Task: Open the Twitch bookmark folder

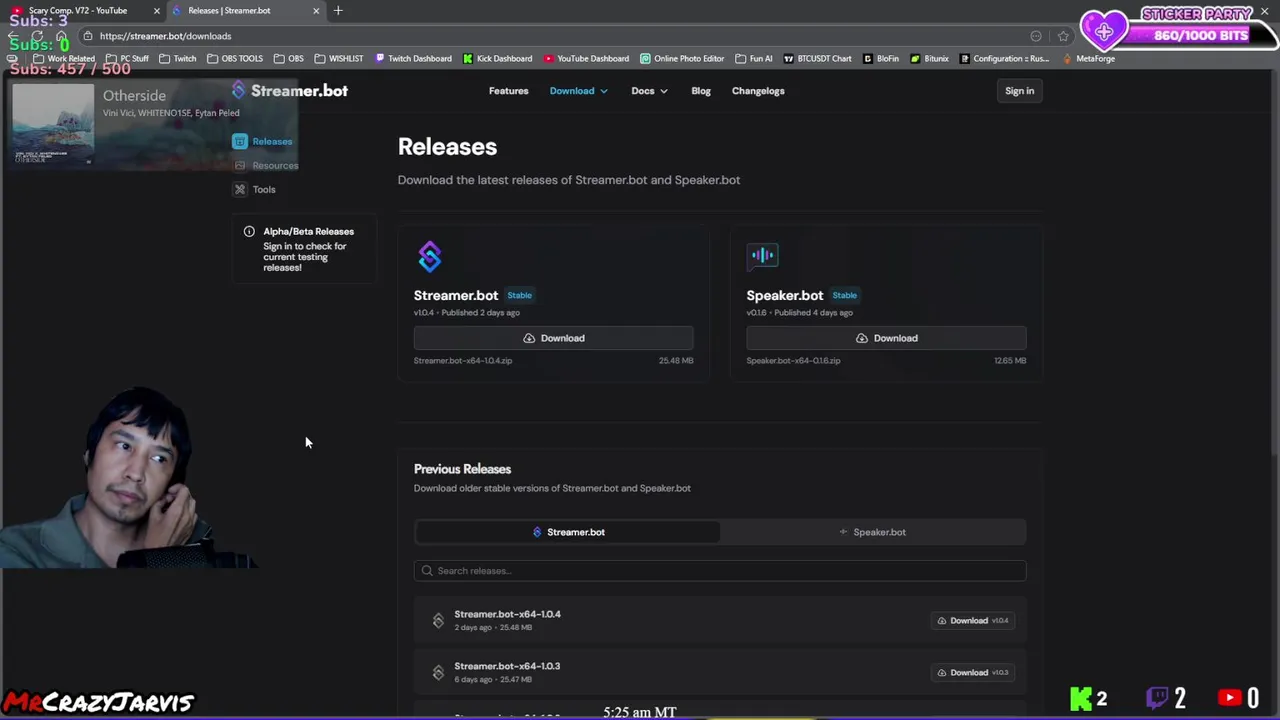Action: coord(178,59)
